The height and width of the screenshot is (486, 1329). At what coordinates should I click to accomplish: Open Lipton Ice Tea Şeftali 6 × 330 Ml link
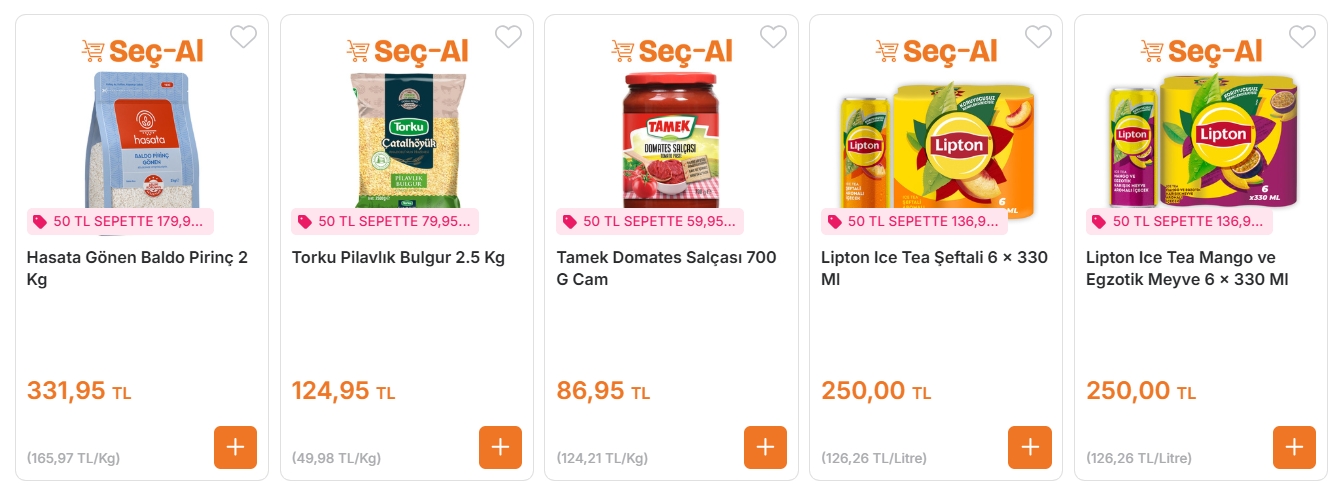[x=934, y=268]
